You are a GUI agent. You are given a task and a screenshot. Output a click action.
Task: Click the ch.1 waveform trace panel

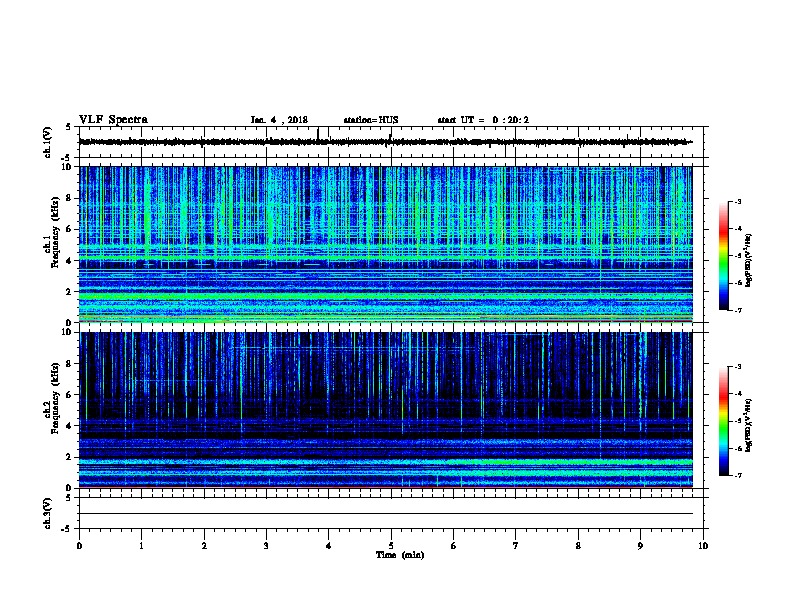[x=391, y=142]
